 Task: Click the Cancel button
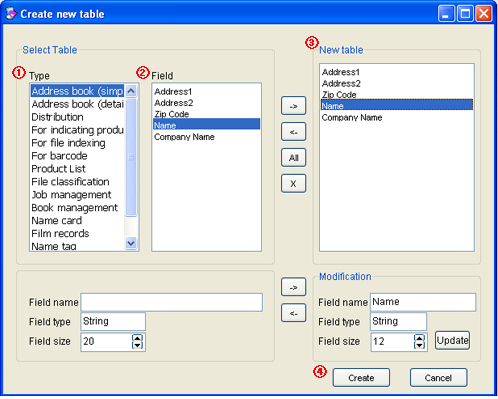tap(438, 378)
